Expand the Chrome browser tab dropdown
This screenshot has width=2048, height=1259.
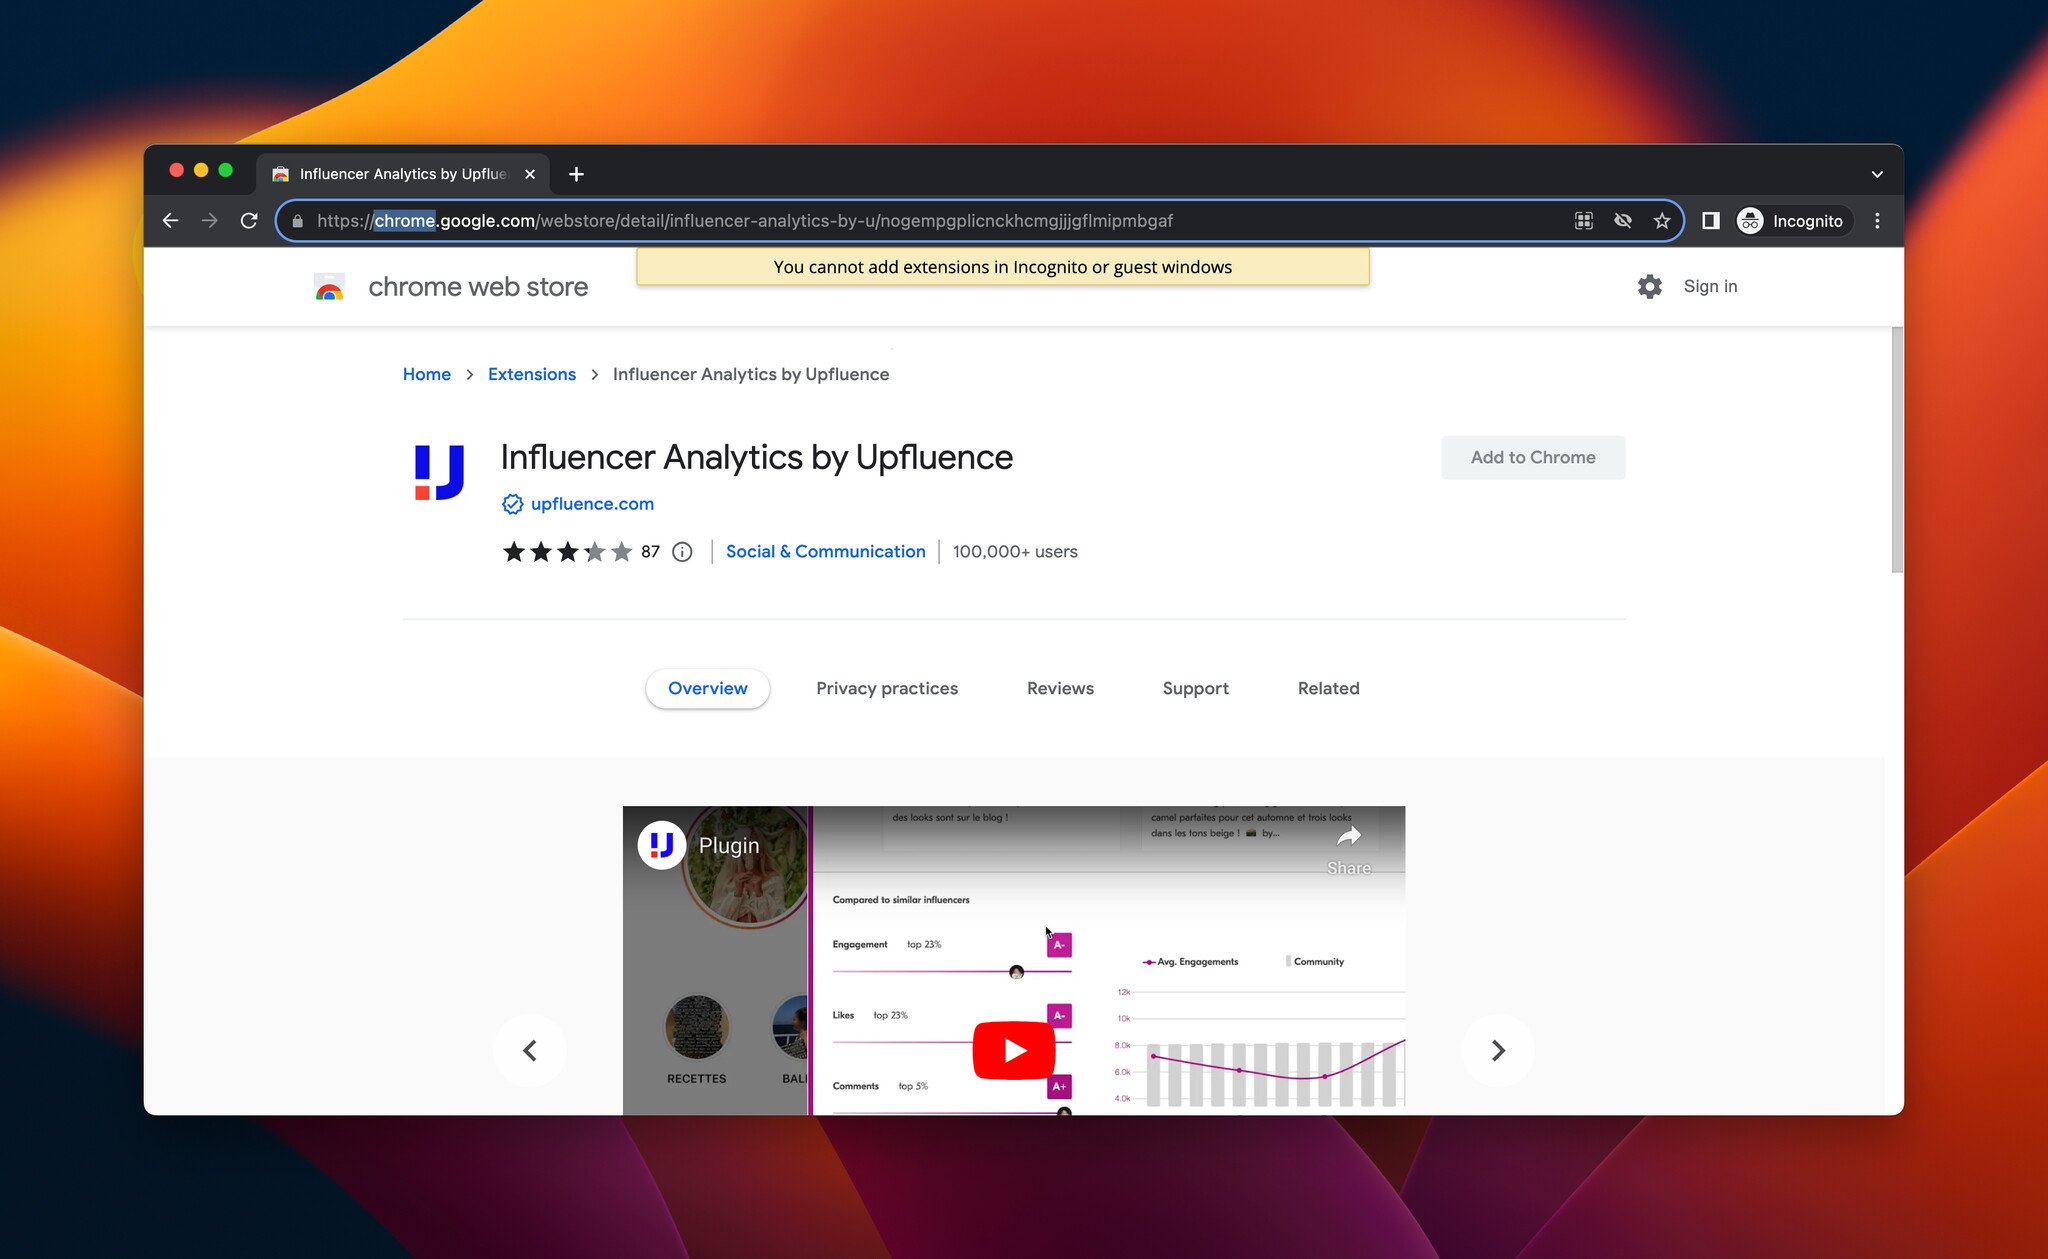pyautogui.click(x=1878, y=174)
